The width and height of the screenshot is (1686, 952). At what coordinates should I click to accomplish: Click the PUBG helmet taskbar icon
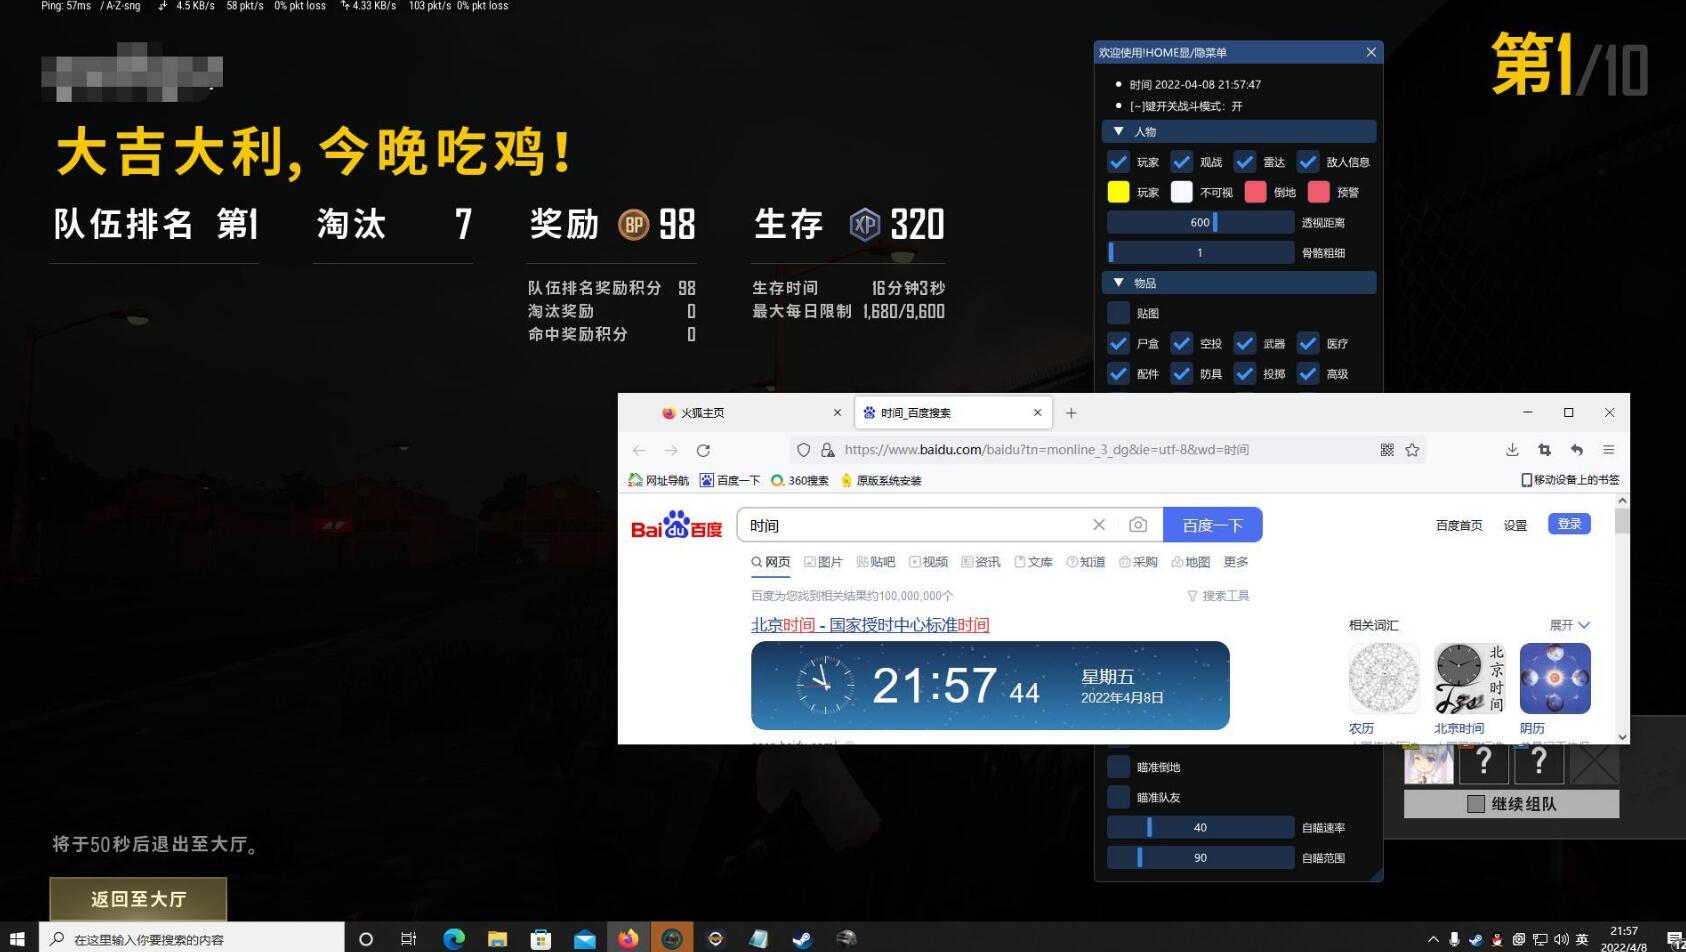pos(846,938)
